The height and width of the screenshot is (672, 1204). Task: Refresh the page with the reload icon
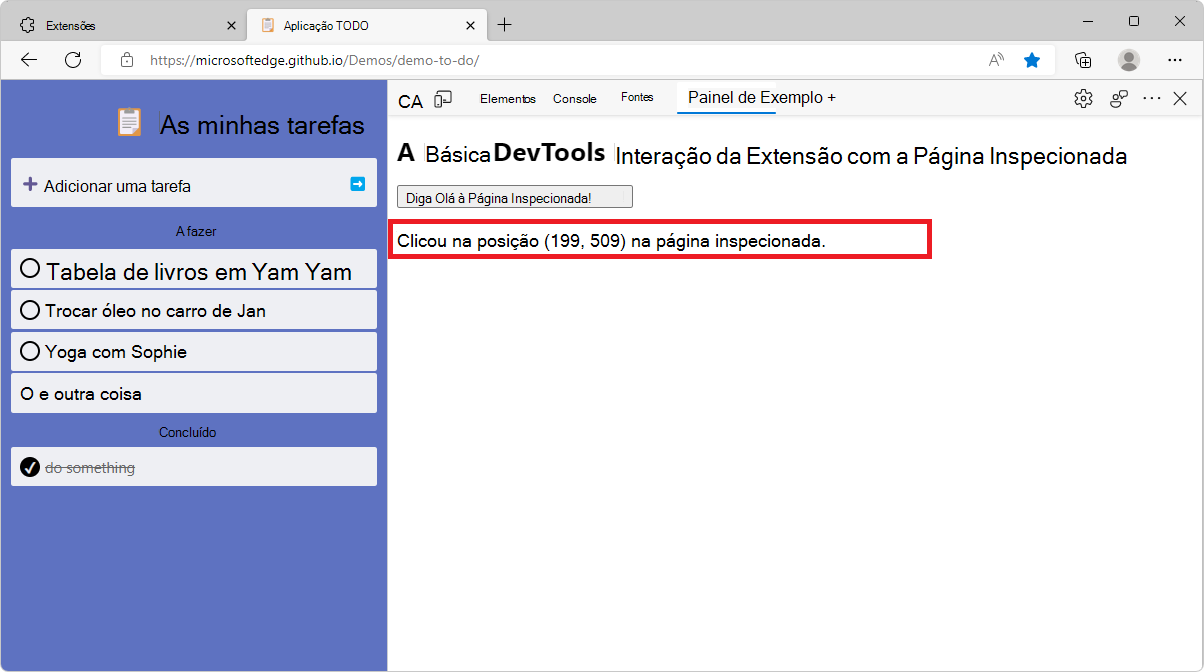pos(72,60)
